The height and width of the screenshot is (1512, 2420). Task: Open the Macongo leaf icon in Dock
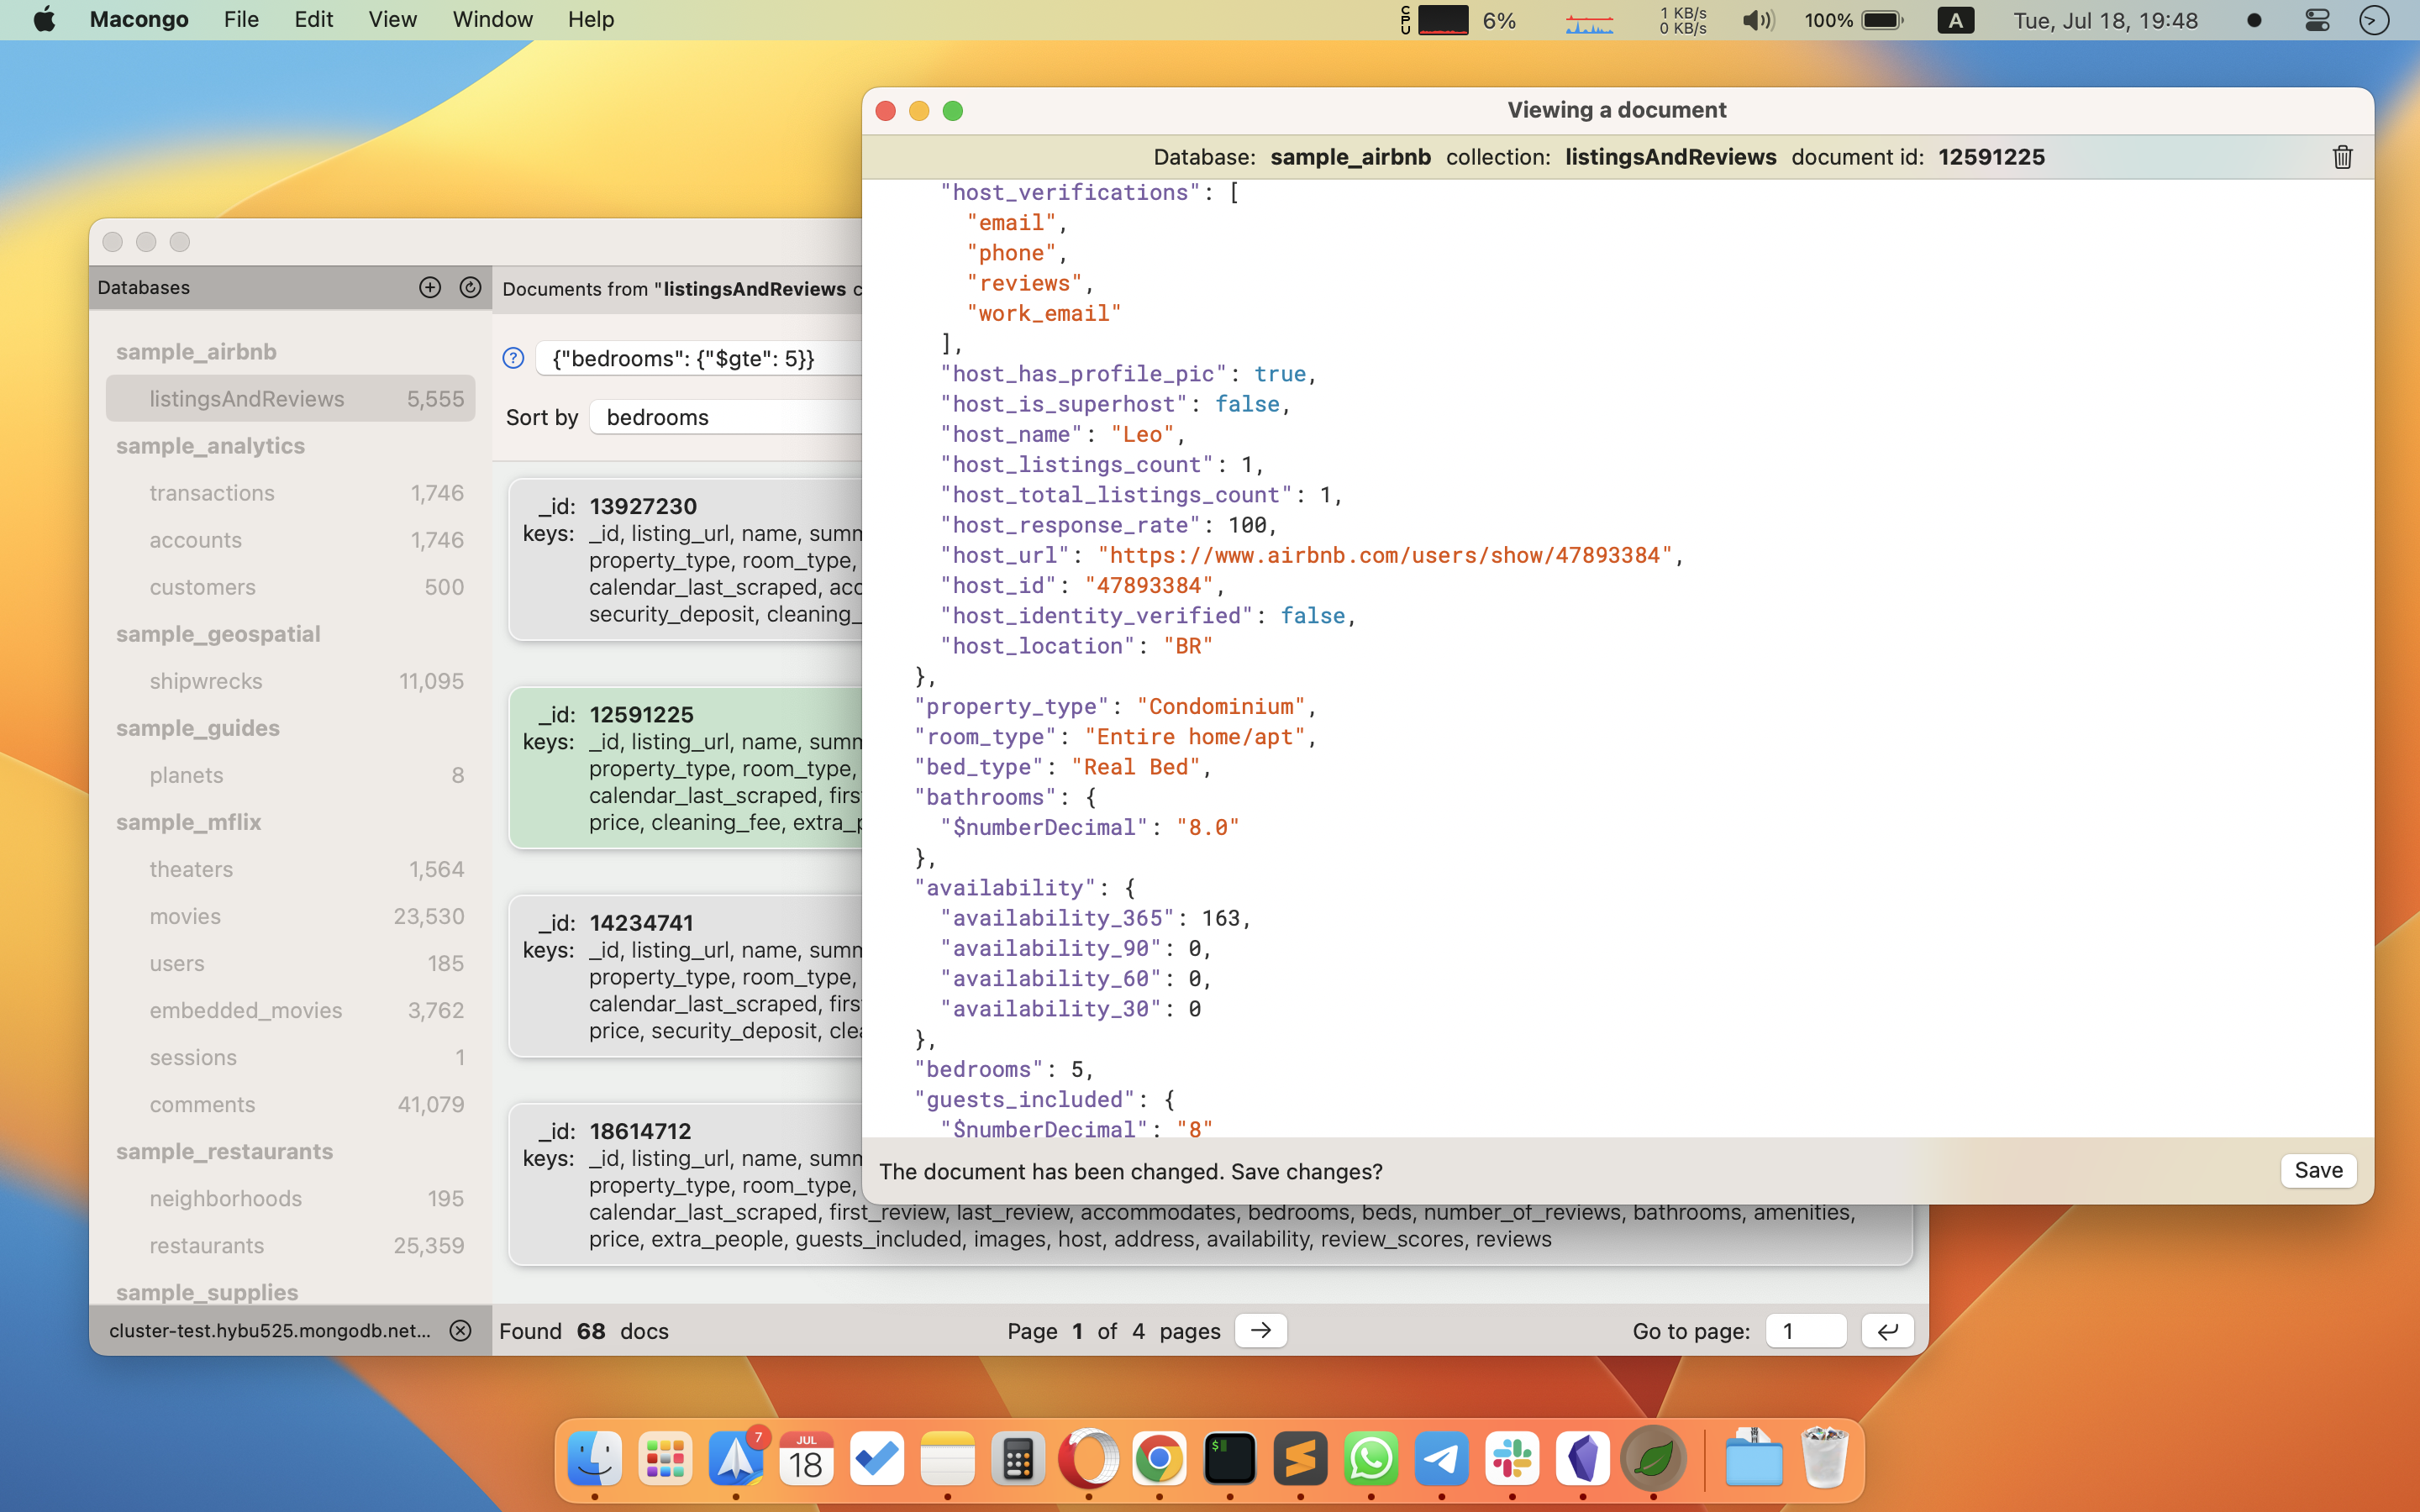pos(1653,1459)
